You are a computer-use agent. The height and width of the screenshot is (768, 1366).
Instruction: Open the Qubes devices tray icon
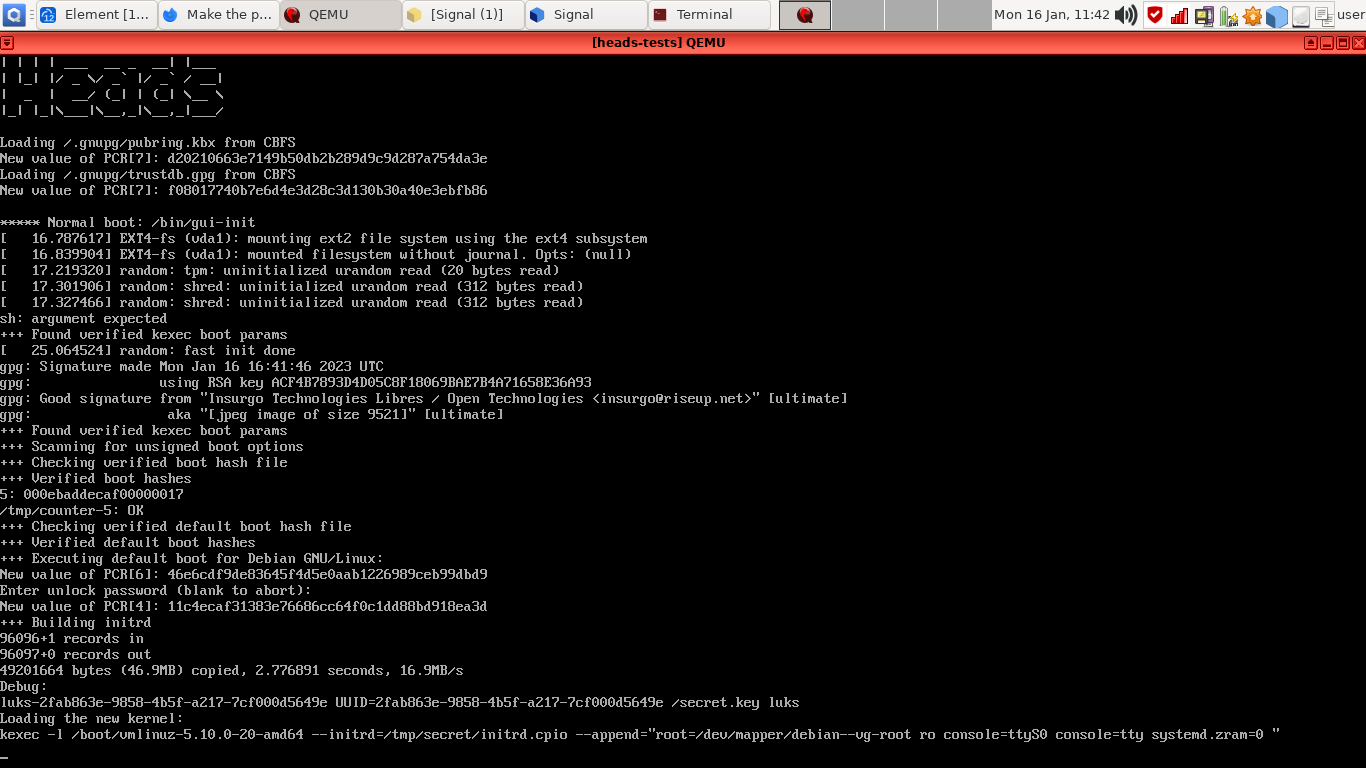tap(1204, 15)
